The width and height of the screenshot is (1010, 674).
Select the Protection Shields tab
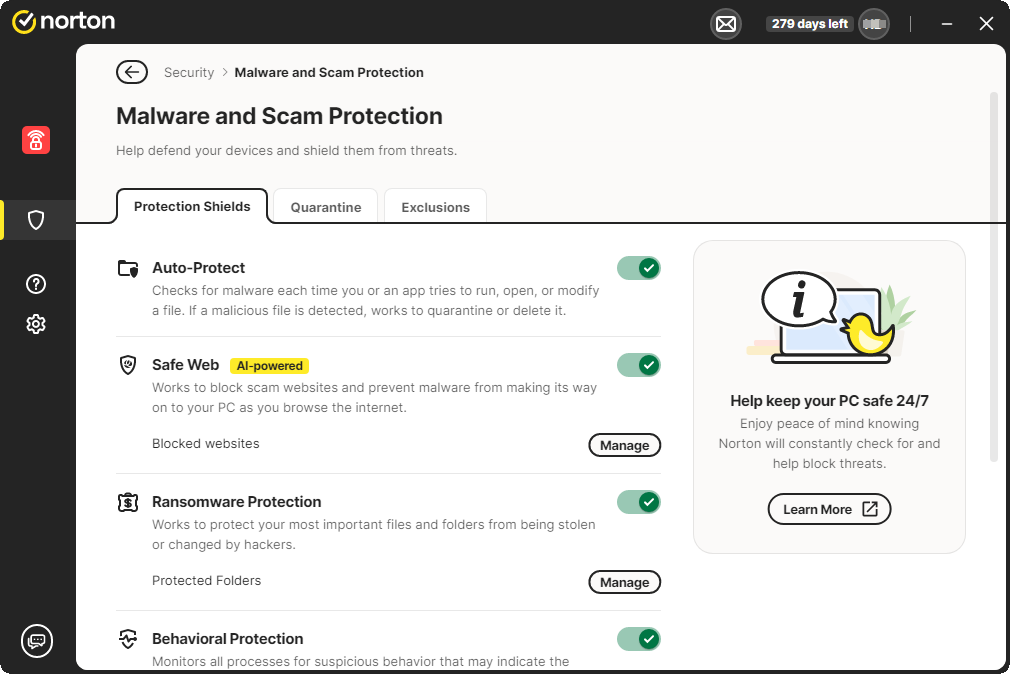[x=192, y=207]
